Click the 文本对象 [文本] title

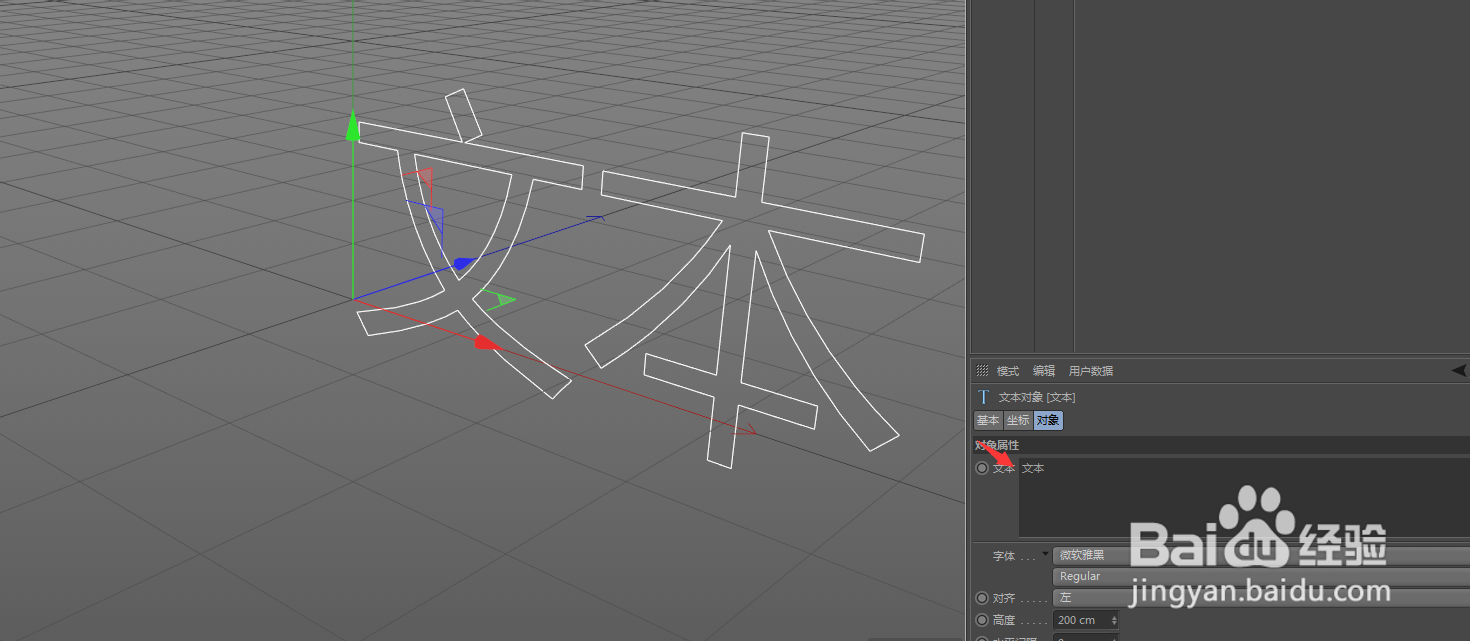tap(1037, 397)
